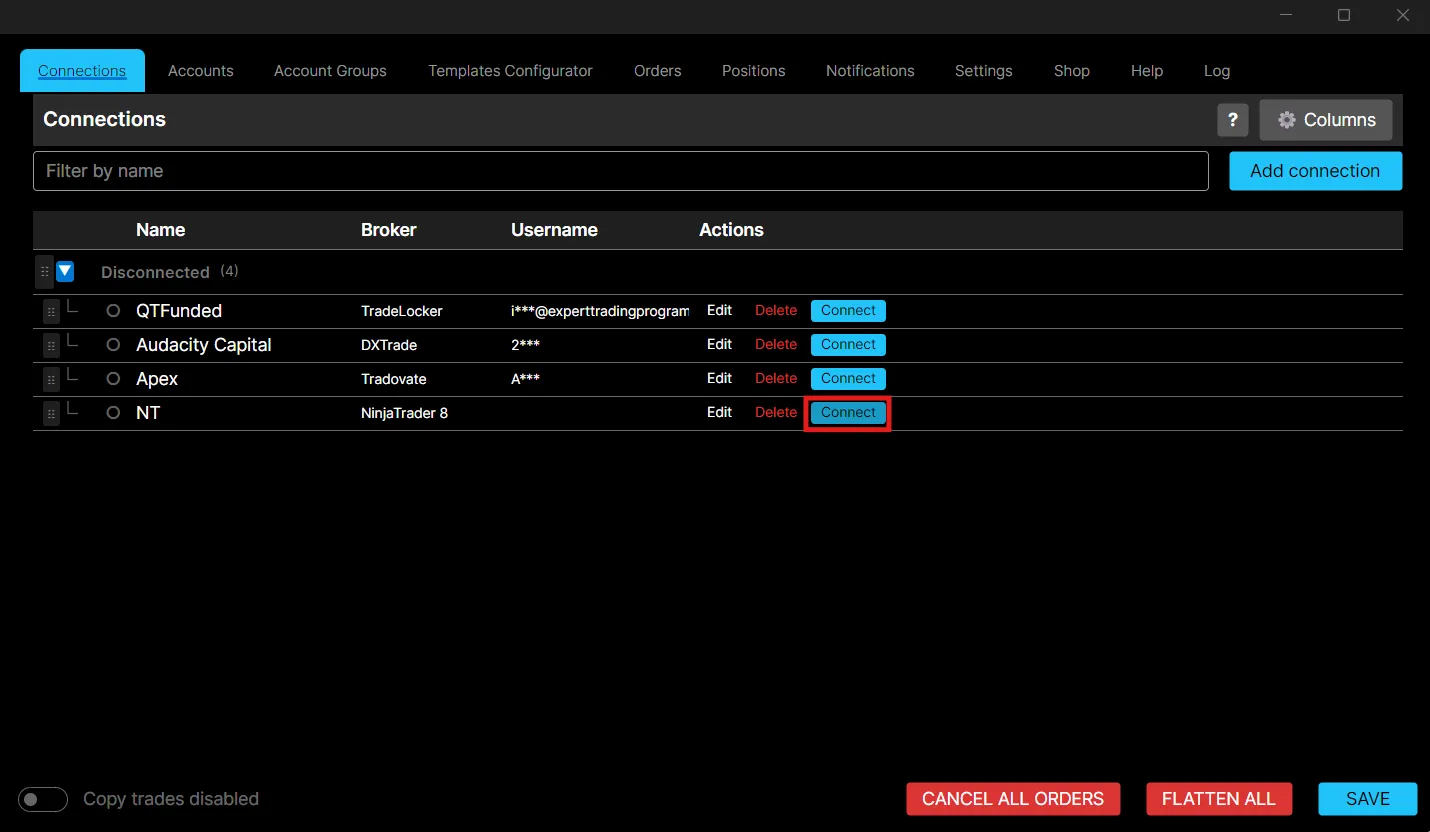Delete the Audacity Capital connection
1430x832 pixels.
[776, 345]
